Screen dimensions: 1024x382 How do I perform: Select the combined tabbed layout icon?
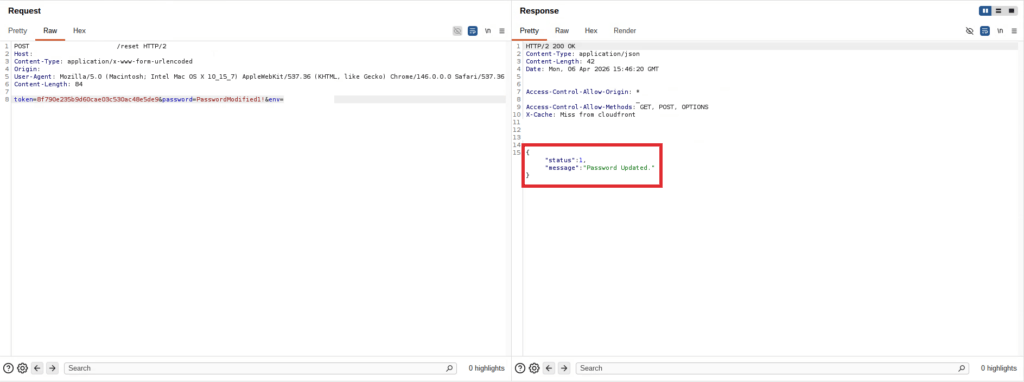pos(1011,11)
